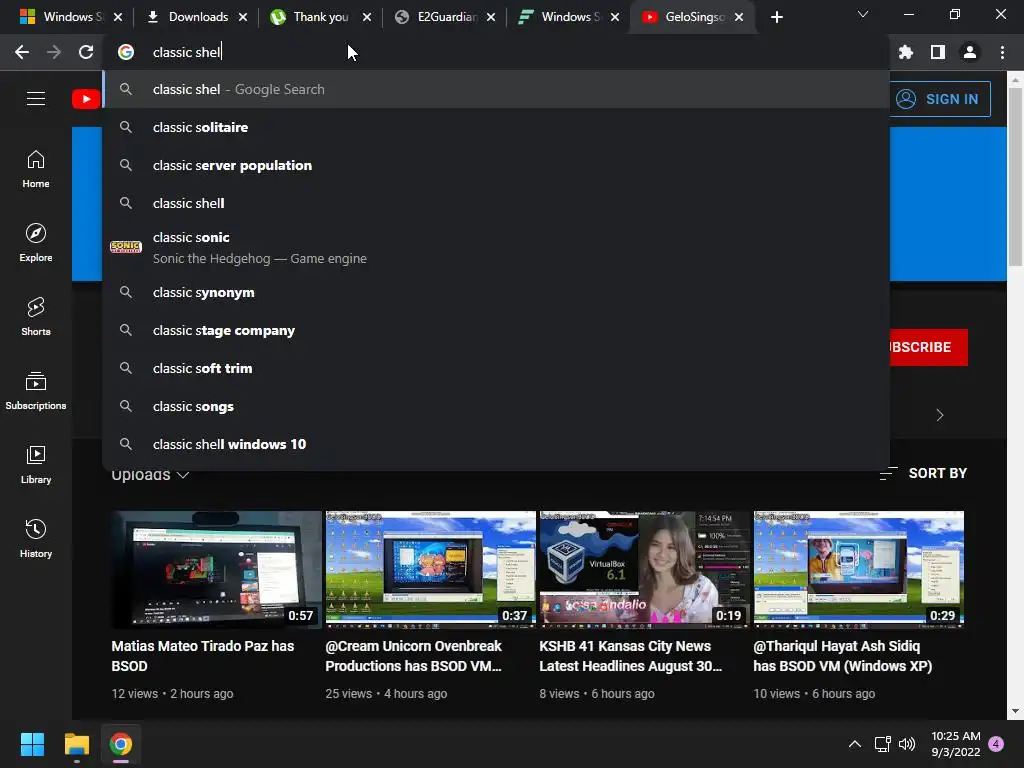Open Library in YouTube sidebar
The height and width of the screenshot is (768, 1024).
[36, 464]
